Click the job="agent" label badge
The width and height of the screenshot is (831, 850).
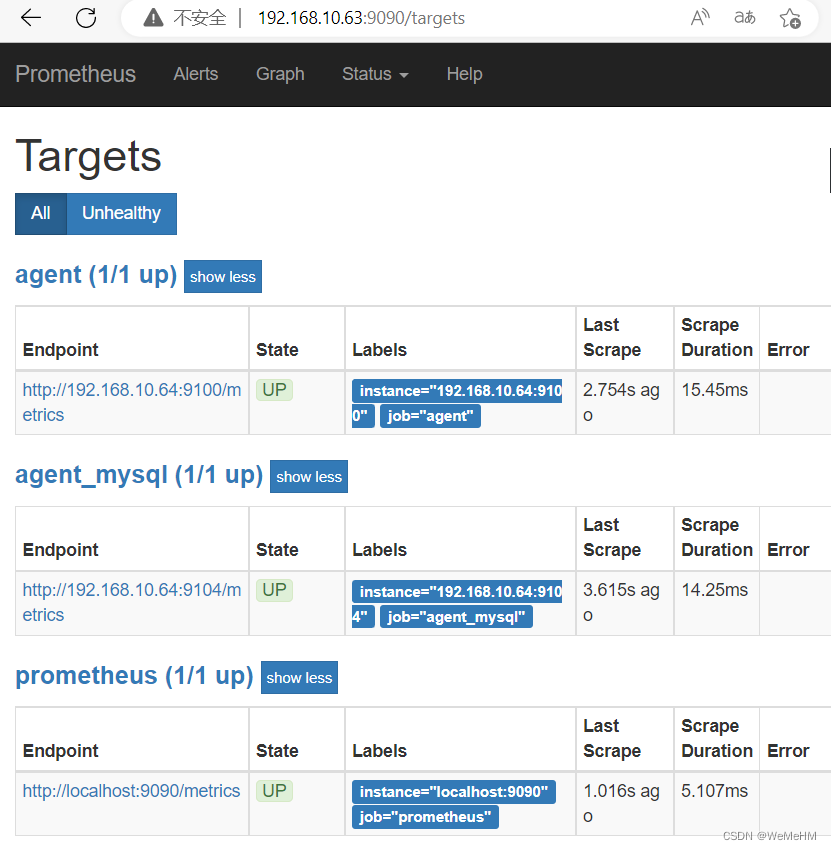pos(430,416)
